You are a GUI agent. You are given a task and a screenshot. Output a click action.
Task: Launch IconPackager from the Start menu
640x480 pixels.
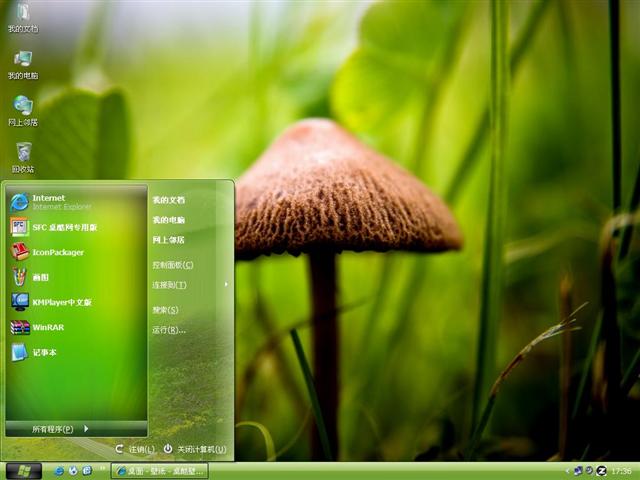coord(57,252)
